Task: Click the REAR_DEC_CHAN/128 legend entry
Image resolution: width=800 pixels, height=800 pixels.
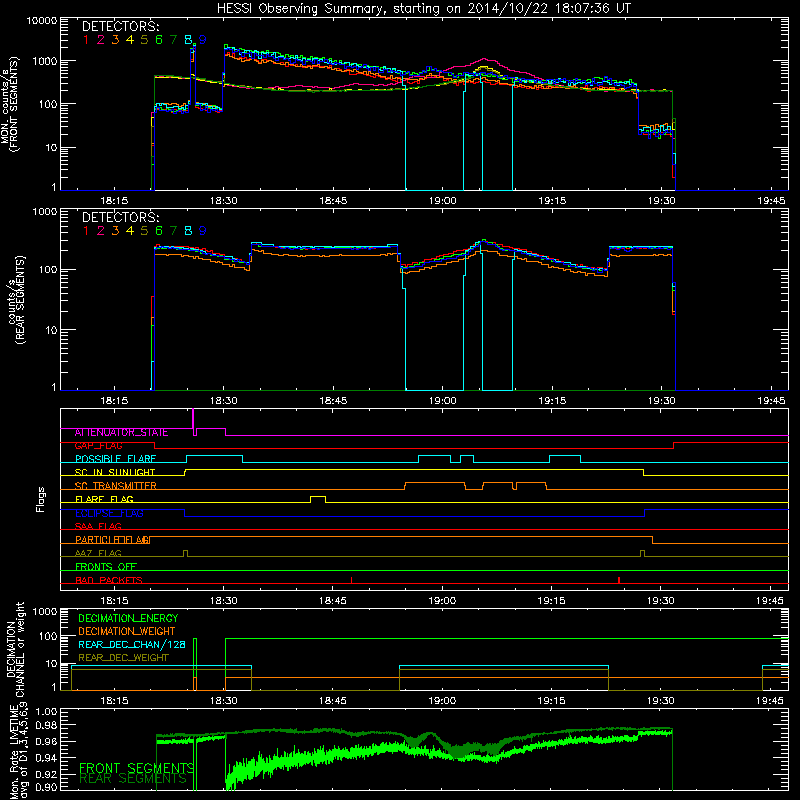Action: click(x=132, y=645)
